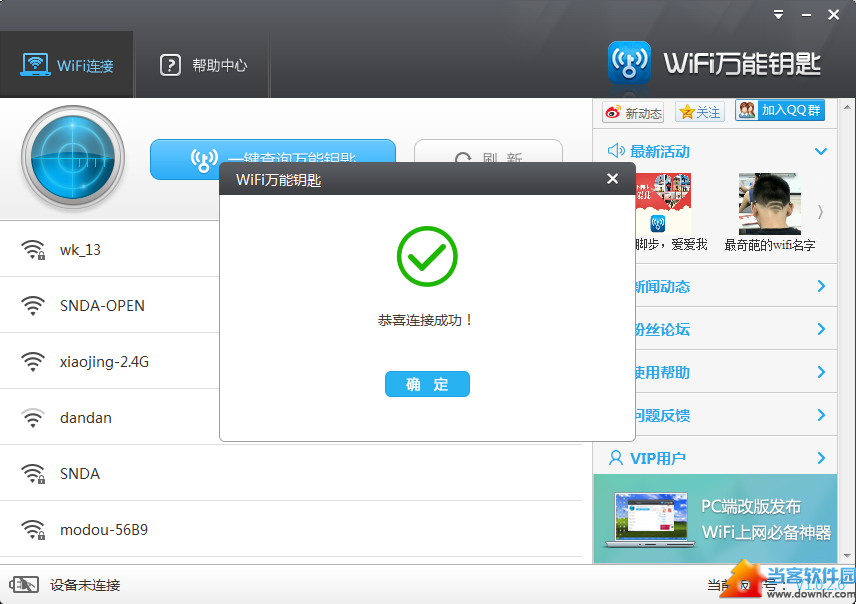The width and height of the screenshot is (856, 604).
Task: Click the WiFi signal icon beside xiaojing-2.4G
Action: click(x=33, y=362)
